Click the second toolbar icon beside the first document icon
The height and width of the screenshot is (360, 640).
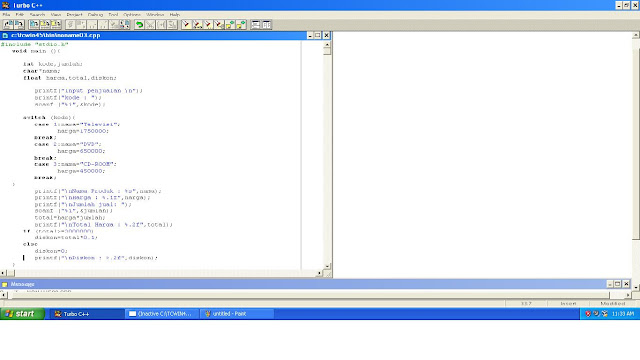tap(19, 24)
